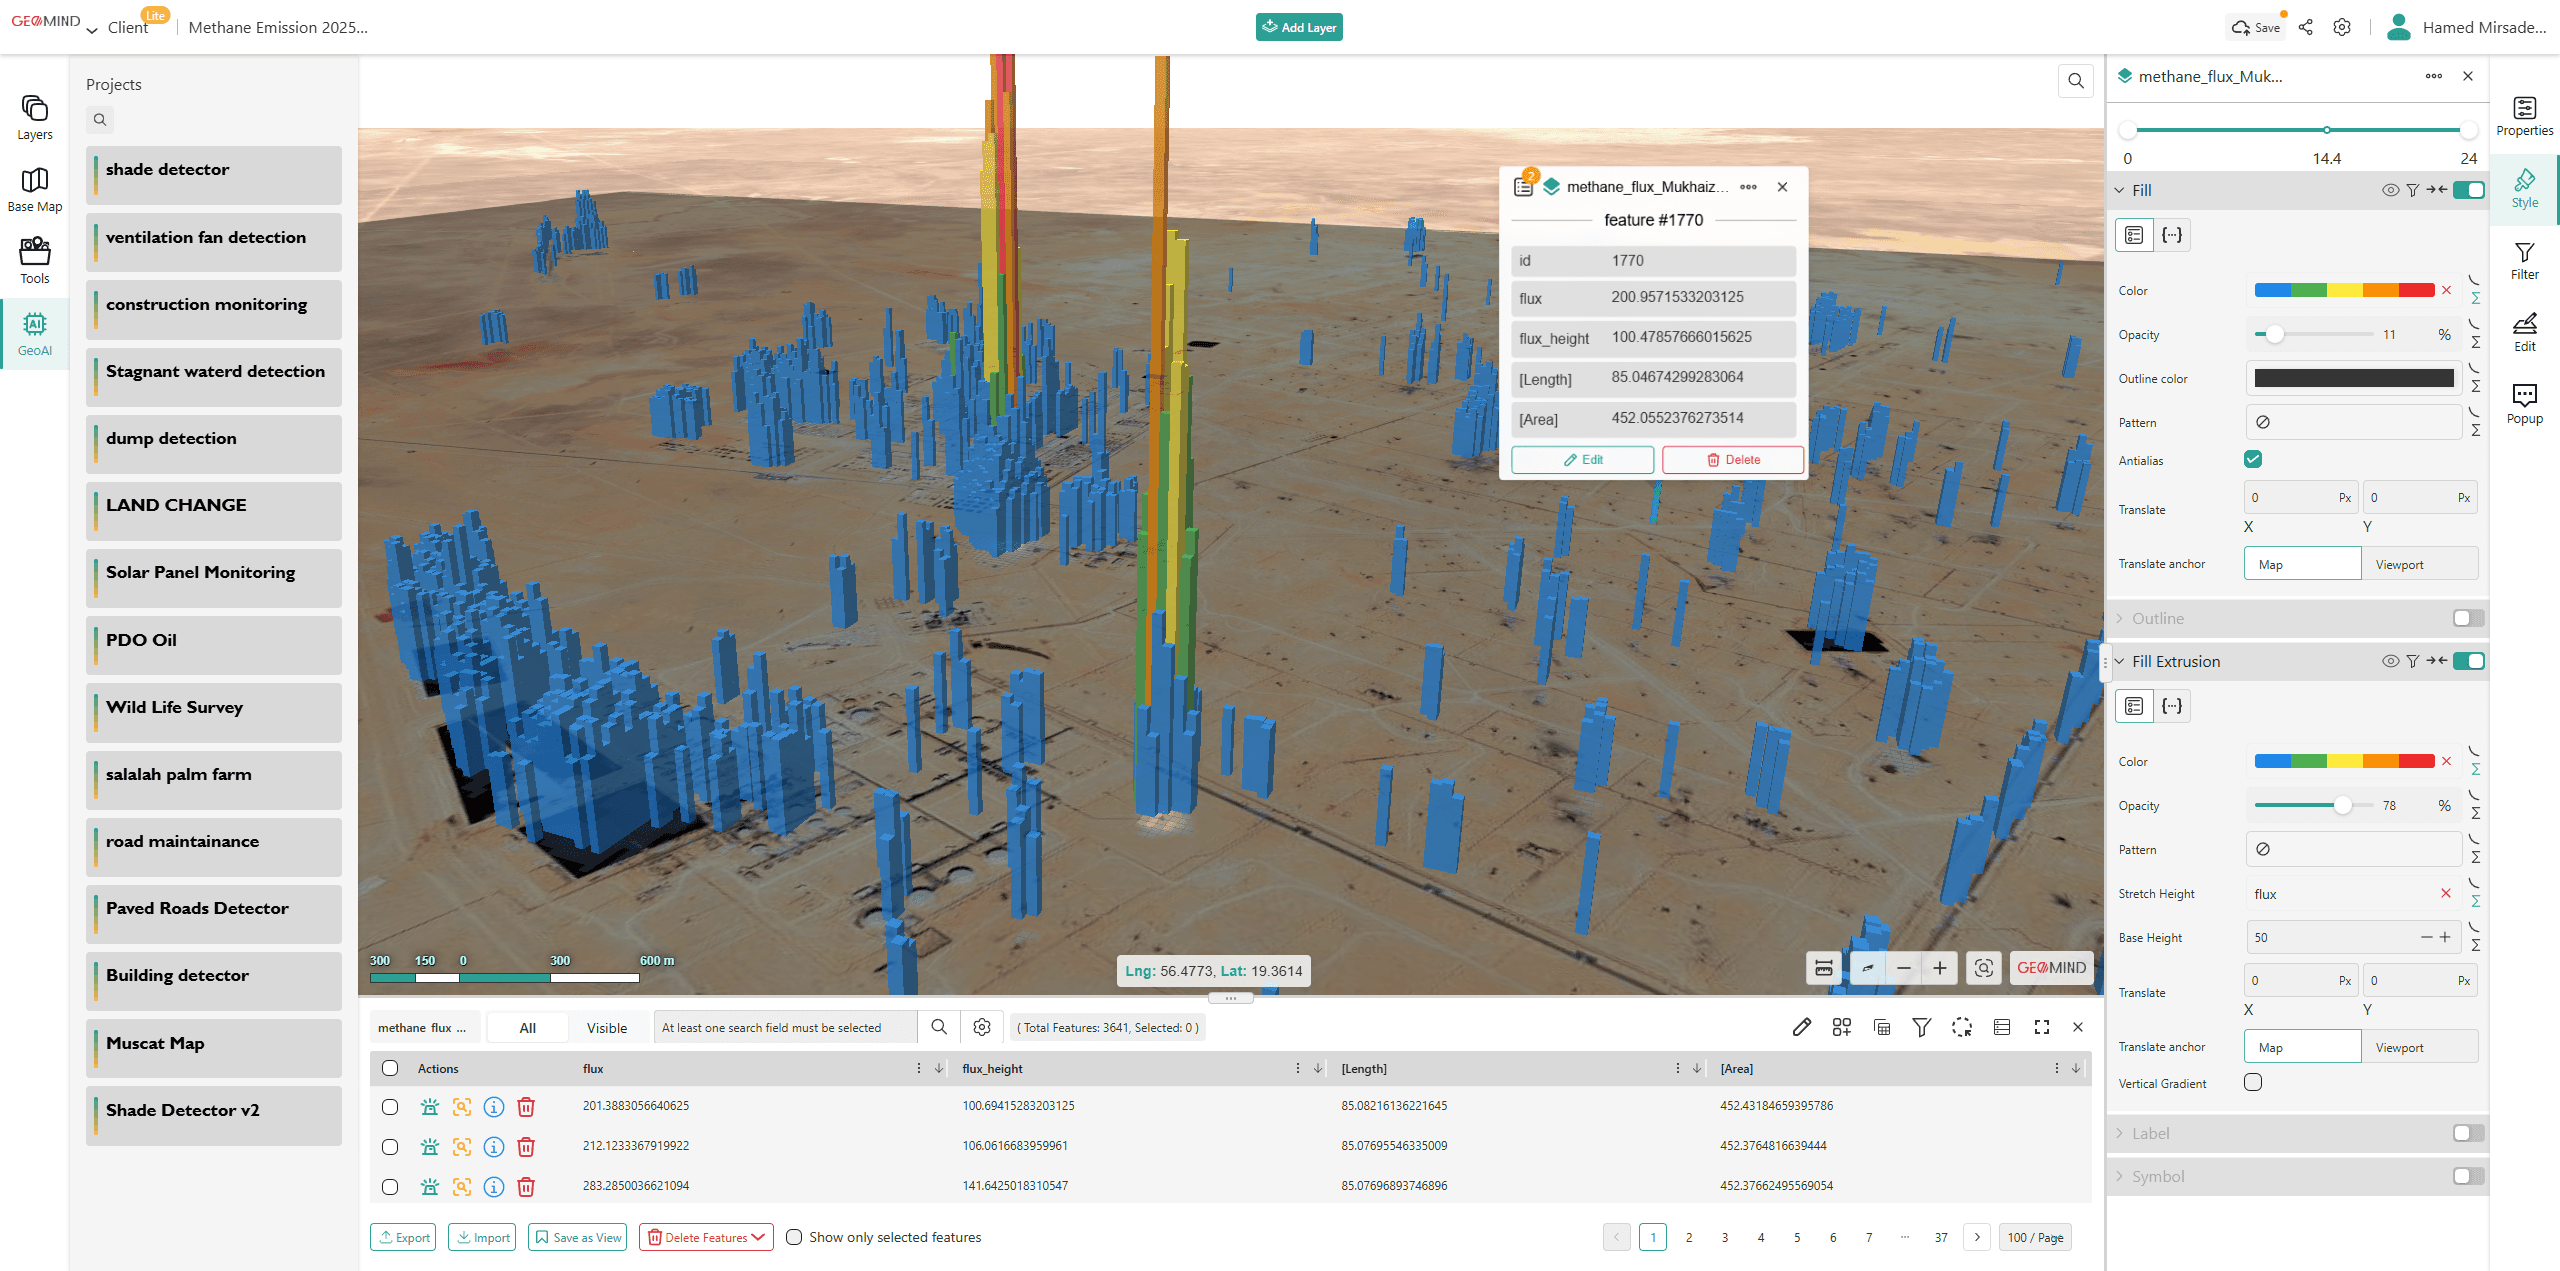
Task: Select the Base Map sidebar icon
Action: point(34,188)
